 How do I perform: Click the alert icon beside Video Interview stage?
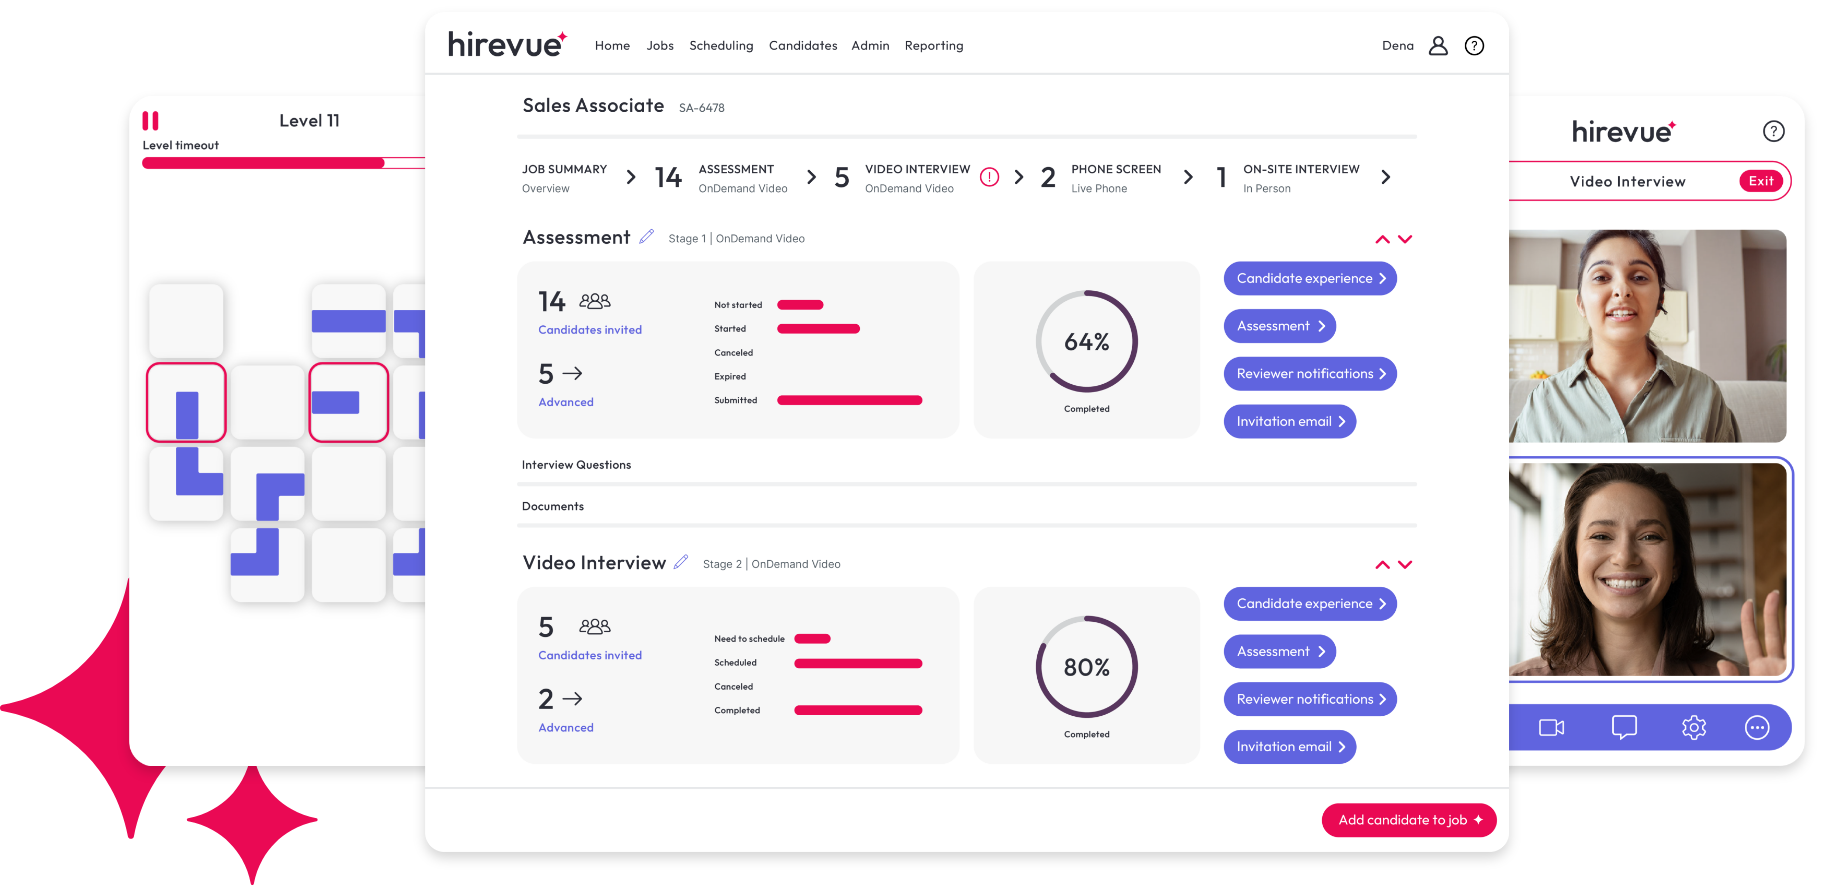point(989,177)
